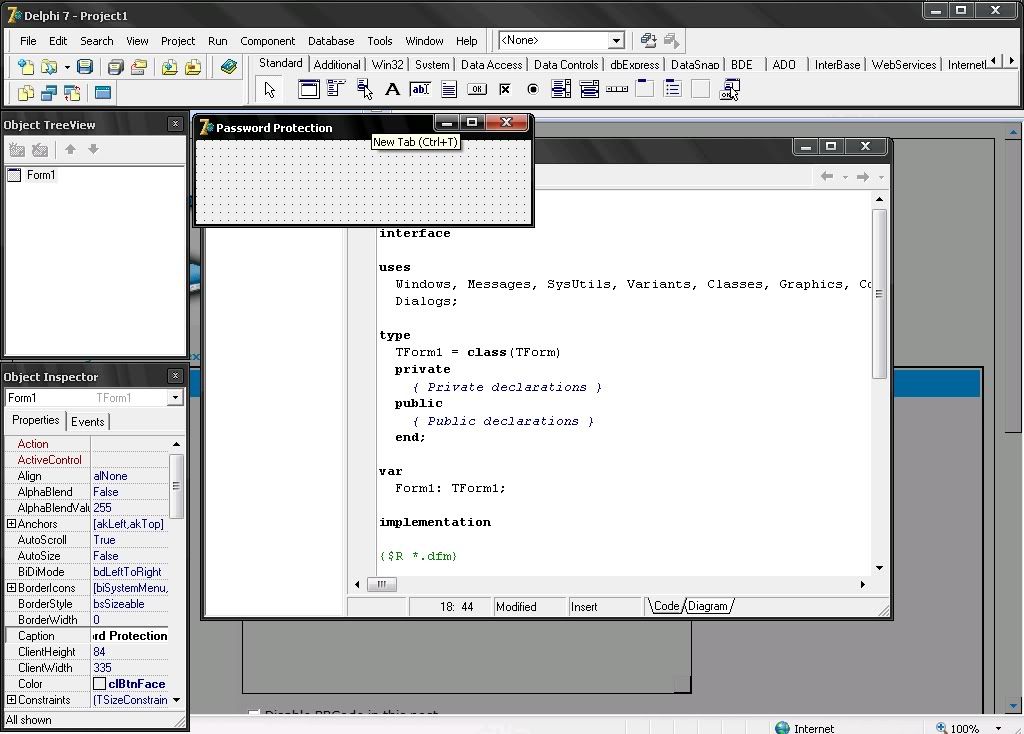Switch to the Diagram editor tab

[x=708, y=606]
